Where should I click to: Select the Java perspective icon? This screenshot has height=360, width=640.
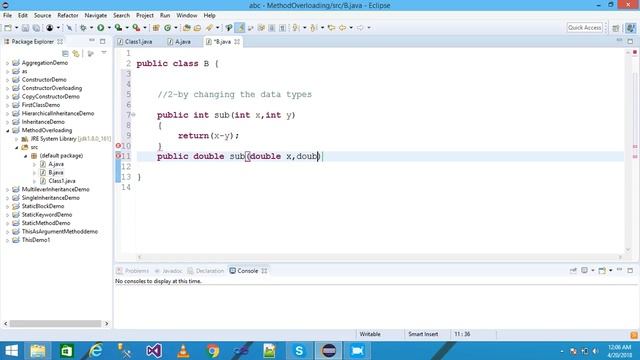point(631,28)
